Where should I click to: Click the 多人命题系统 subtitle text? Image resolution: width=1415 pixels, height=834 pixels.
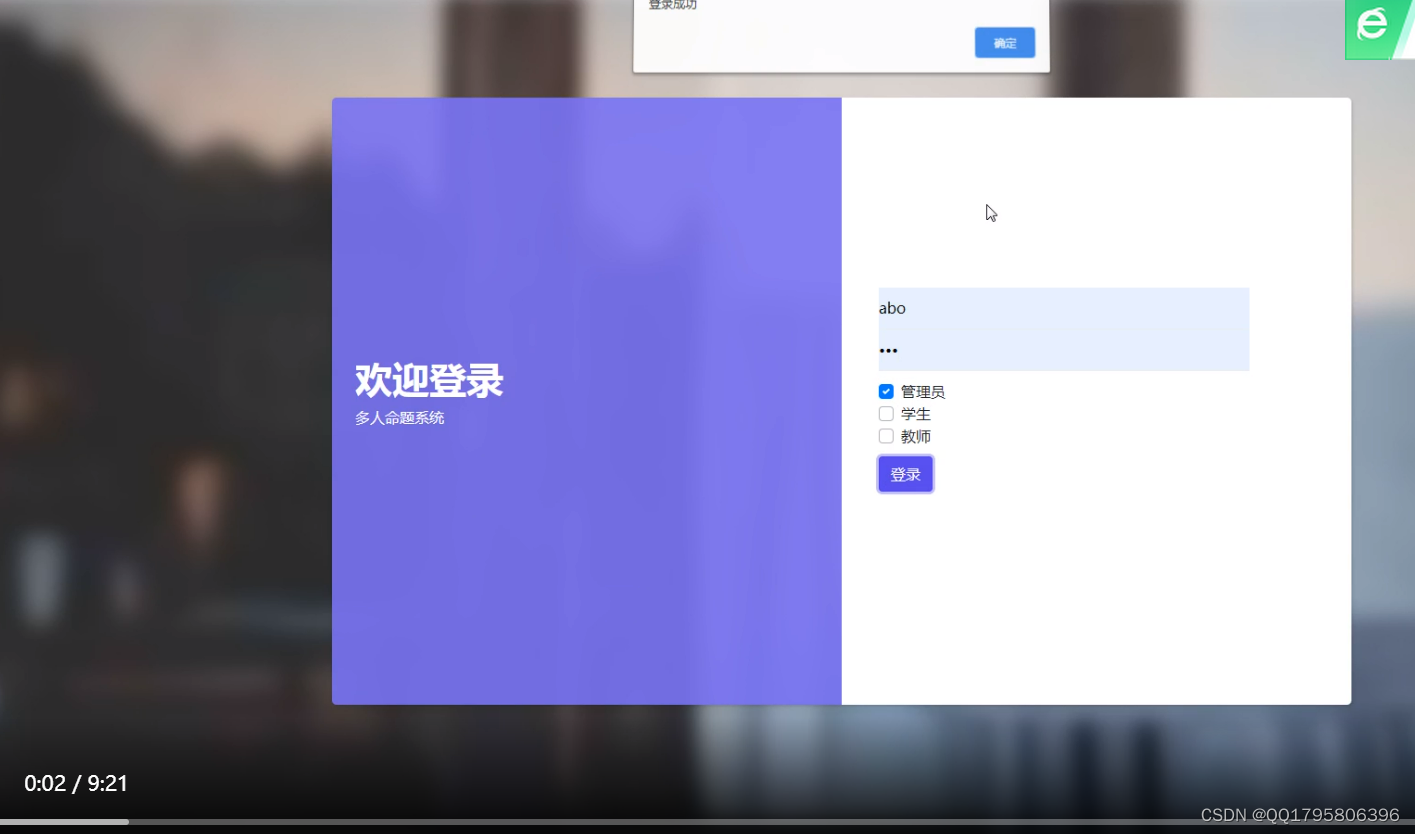click(399, 418)
